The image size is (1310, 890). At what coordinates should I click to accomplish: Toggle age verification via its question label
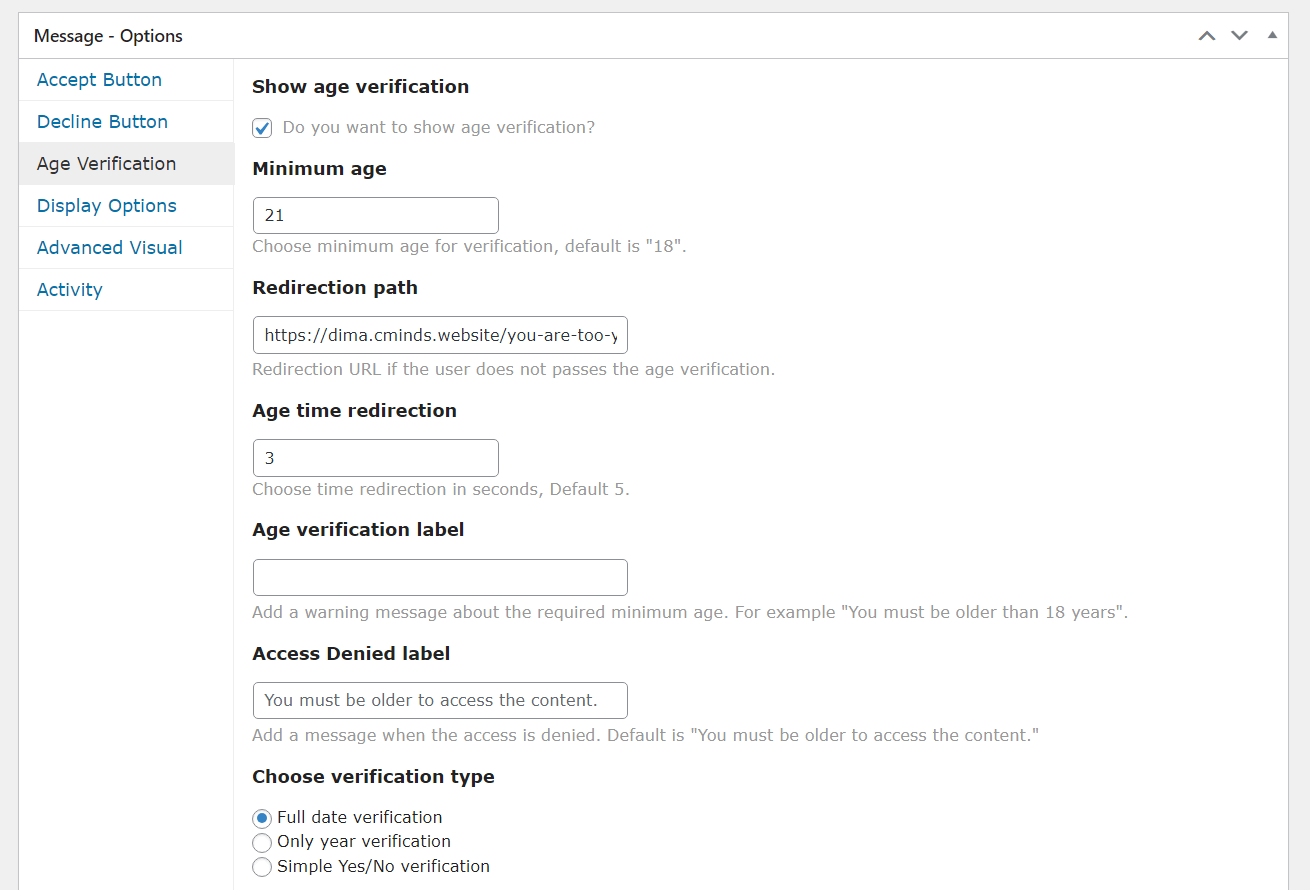437,127
